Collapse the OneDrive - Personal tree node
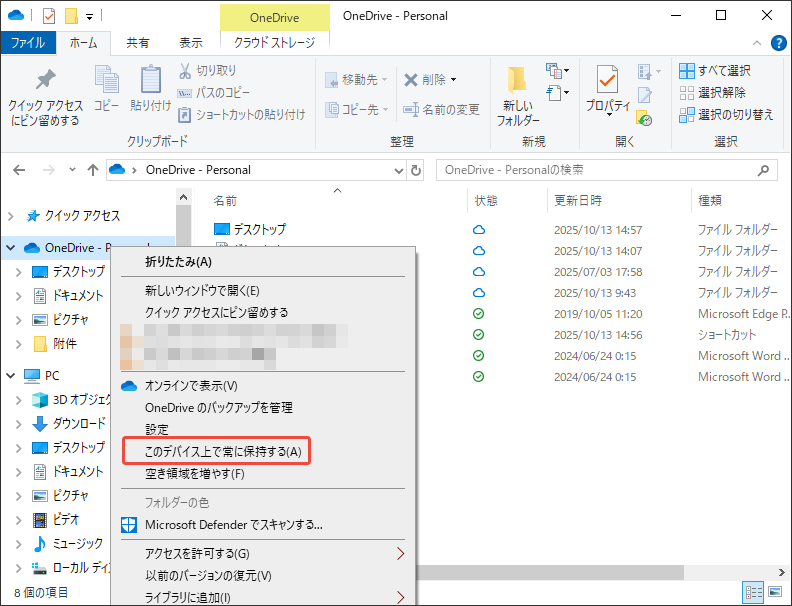 click(x=11, y=248)
